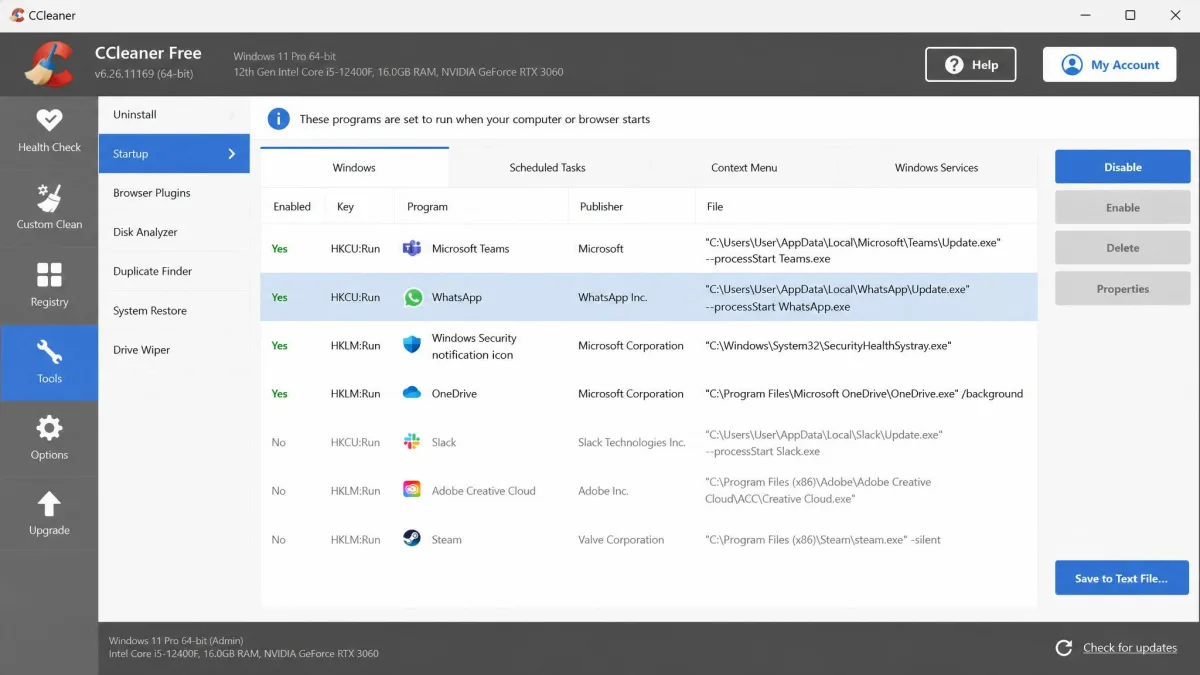Click HKLM:Run key in Adobe Creative Cloud row
Viewport: 1200px width, 675px height.
pyautogui.click(x=355, y=491)
